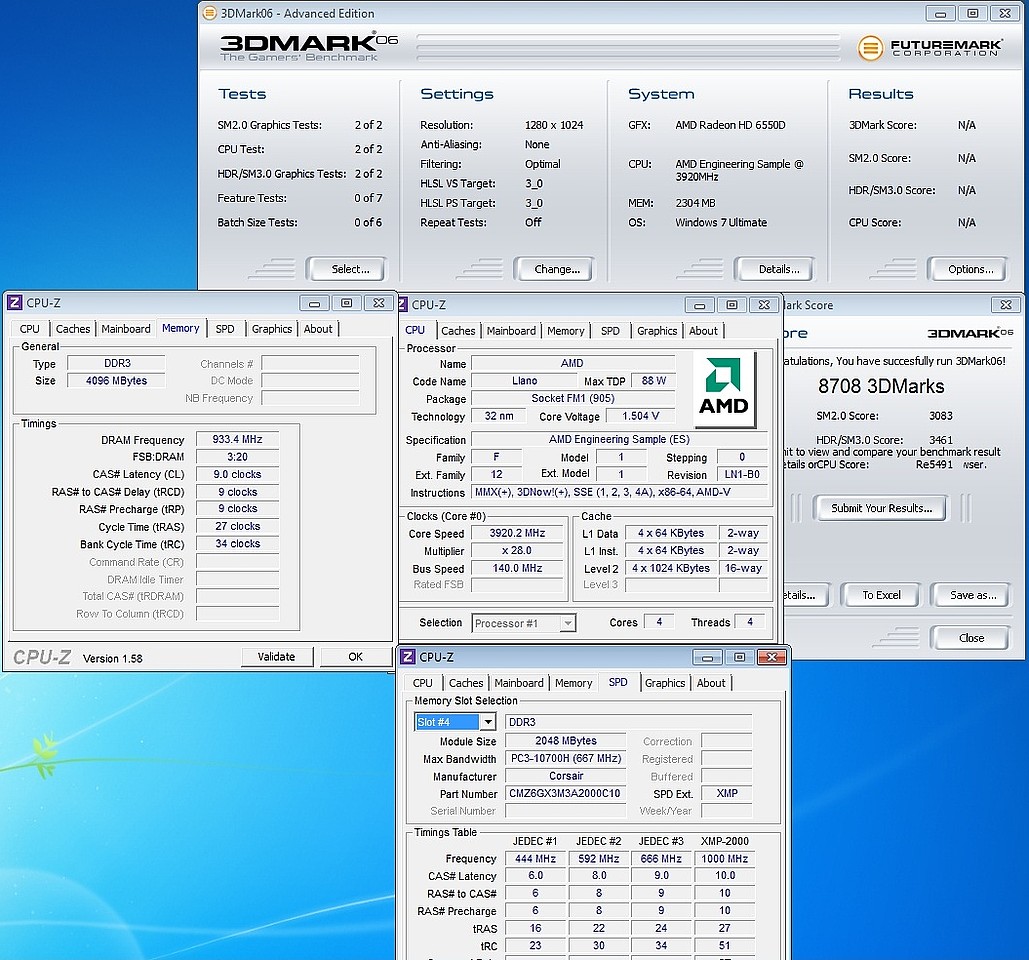
Task: Click Options... button under Results
Action: click(967, 269)
